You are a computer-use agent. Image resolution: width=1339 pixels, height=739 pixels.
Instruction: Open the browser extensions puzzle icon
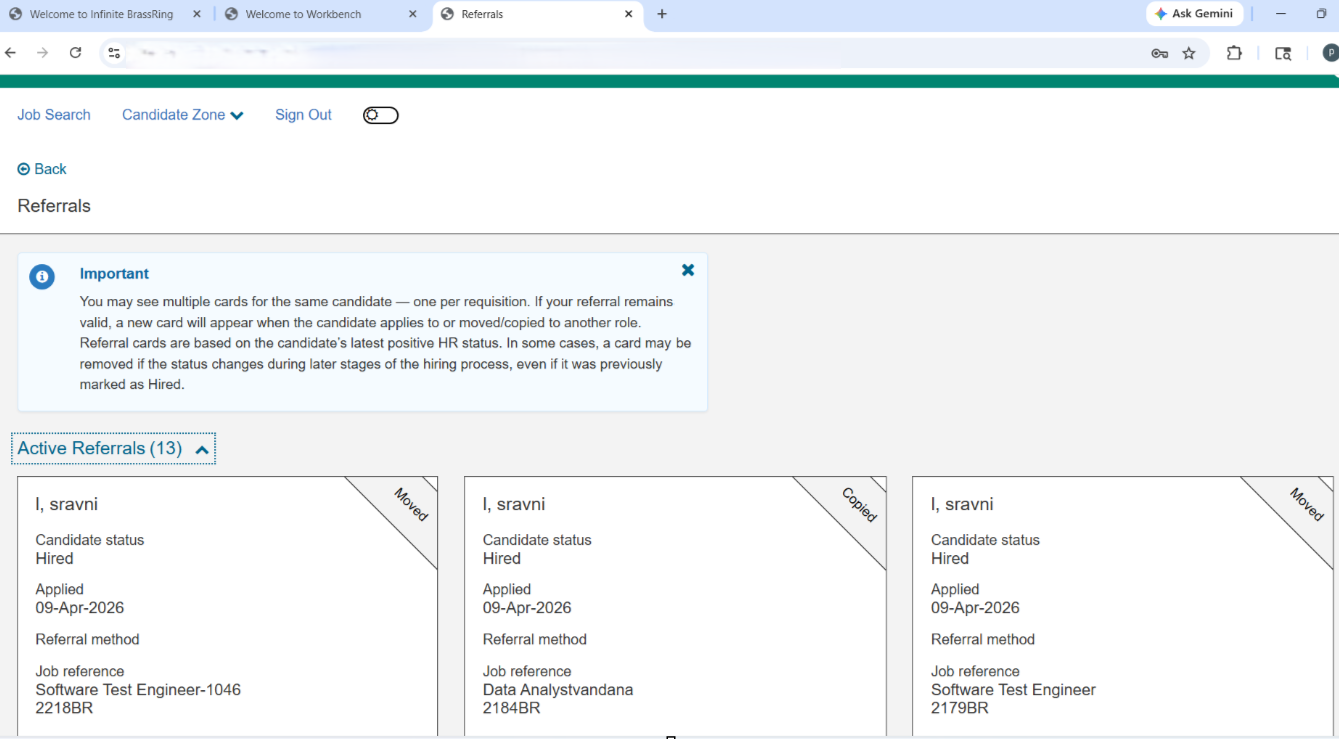(x=1234, y=53)
